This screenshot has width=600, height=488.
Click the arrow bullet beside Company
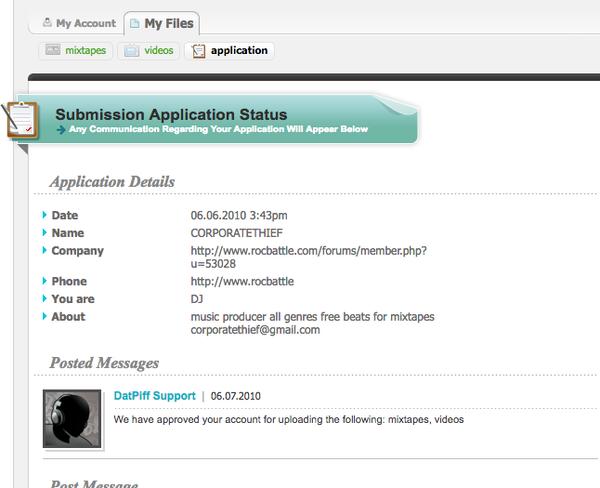(x=44, y=251)
